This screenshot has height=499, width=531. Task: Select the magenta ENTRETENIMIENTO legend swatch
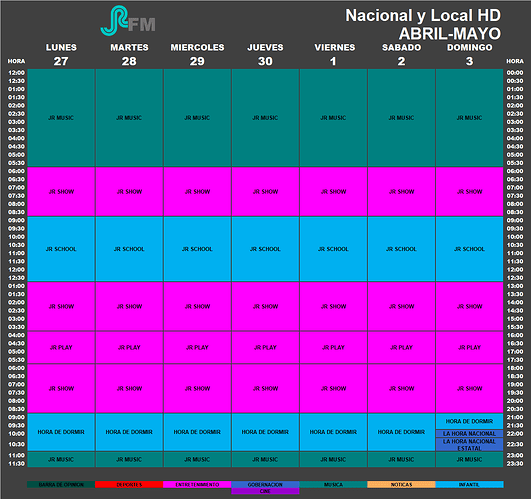197,484
